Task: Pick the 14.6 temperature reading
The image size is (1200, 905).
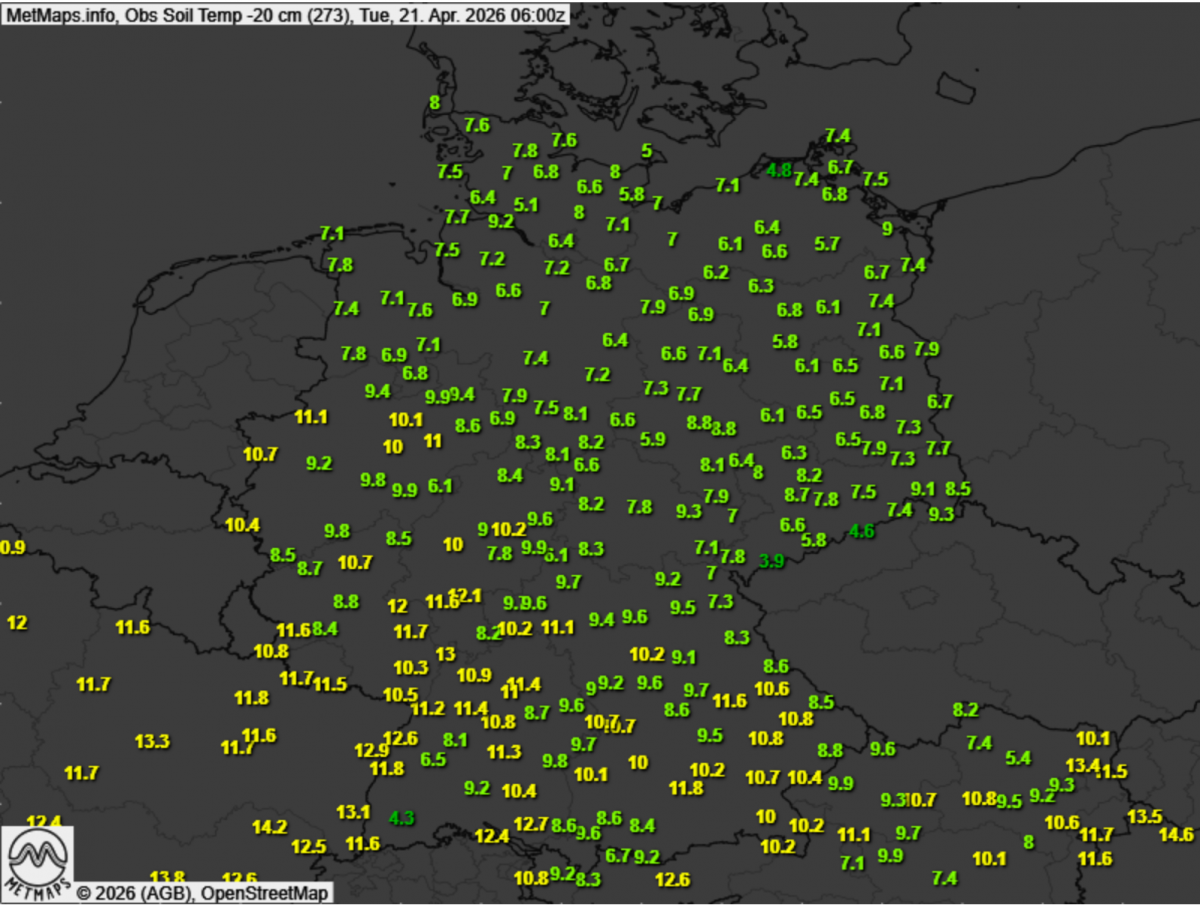Action: 1176,834
